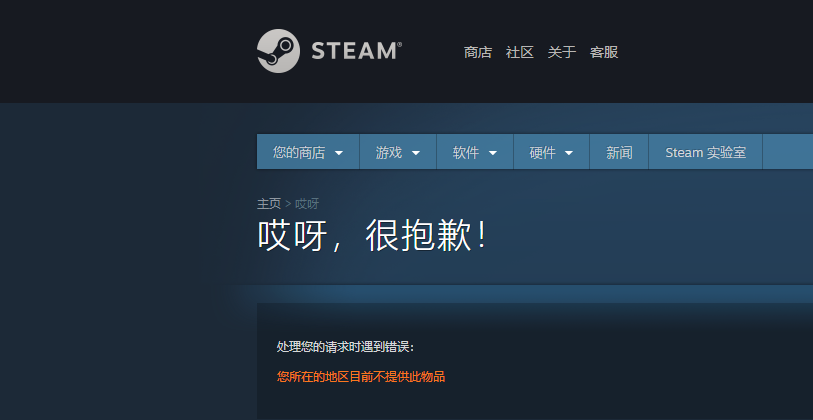Expand the 您的商店 dropdown menu
Screen dimensions: 813x420
(x=299, y=153)
